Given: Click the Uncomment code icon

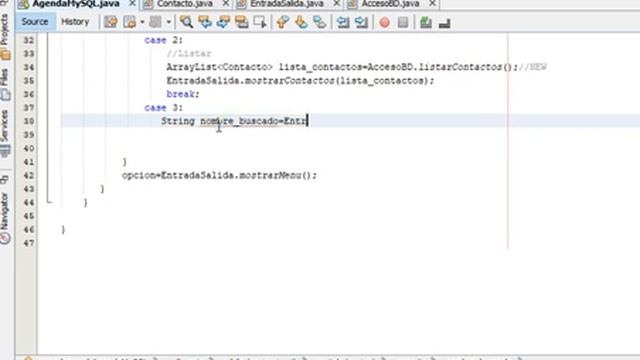Looking at the screenshot, I should point(444,23).
